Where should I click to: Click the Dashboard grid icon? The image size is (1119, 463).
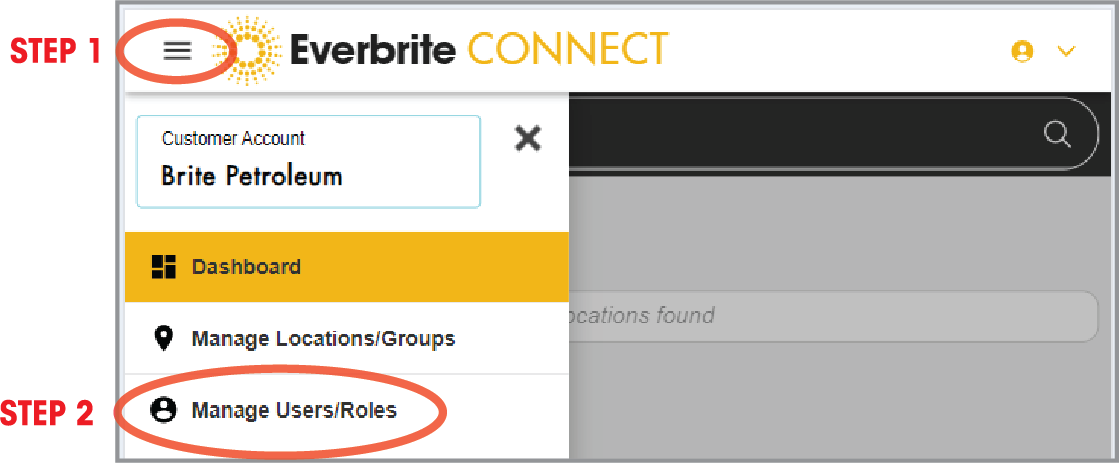163,267
